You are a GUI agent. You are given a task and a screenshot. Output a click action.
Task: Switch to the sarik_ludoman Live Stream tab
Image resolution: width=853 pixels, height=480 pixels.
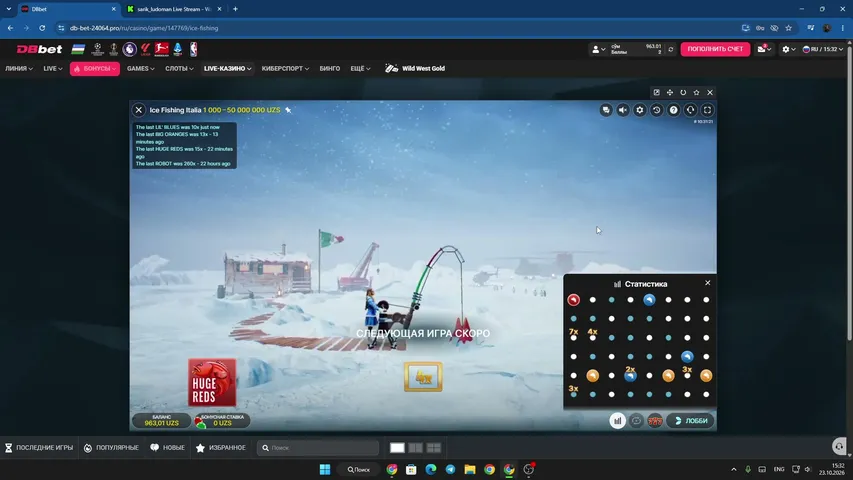(174, 9)
